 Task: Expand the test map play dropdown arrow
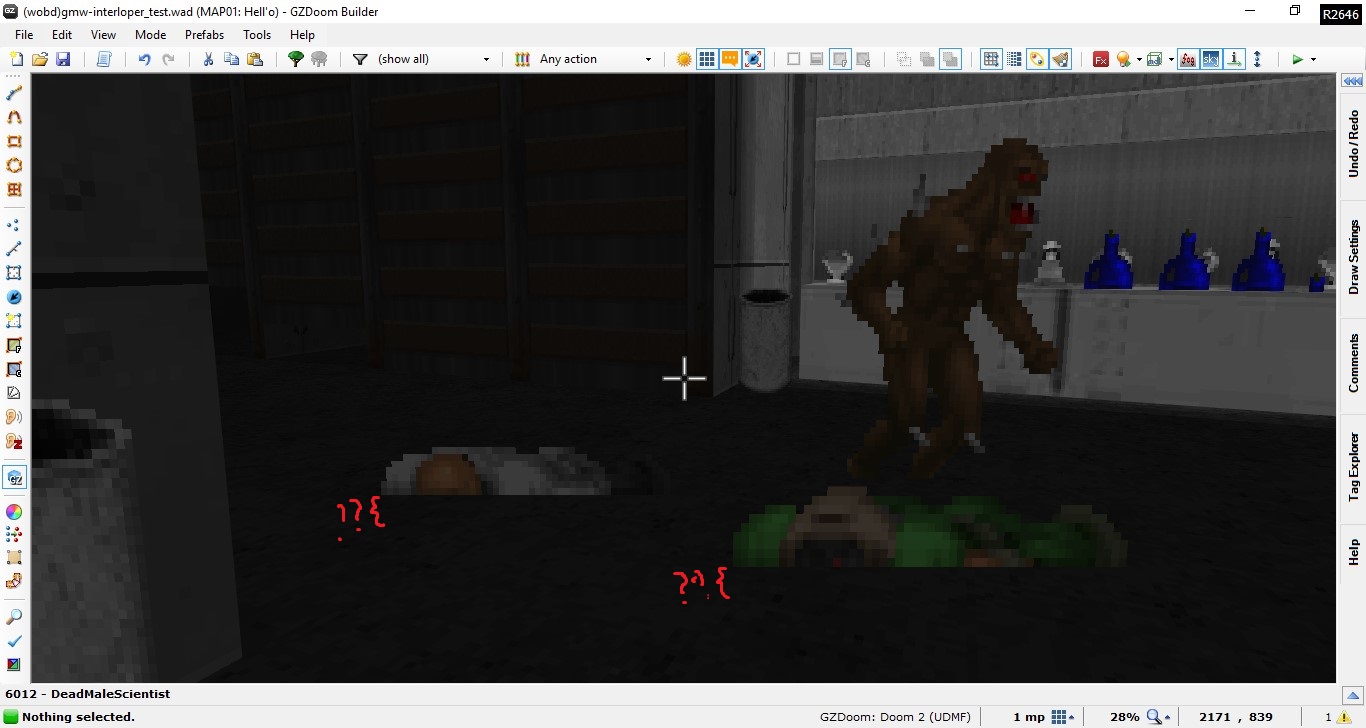[1313, 59]
